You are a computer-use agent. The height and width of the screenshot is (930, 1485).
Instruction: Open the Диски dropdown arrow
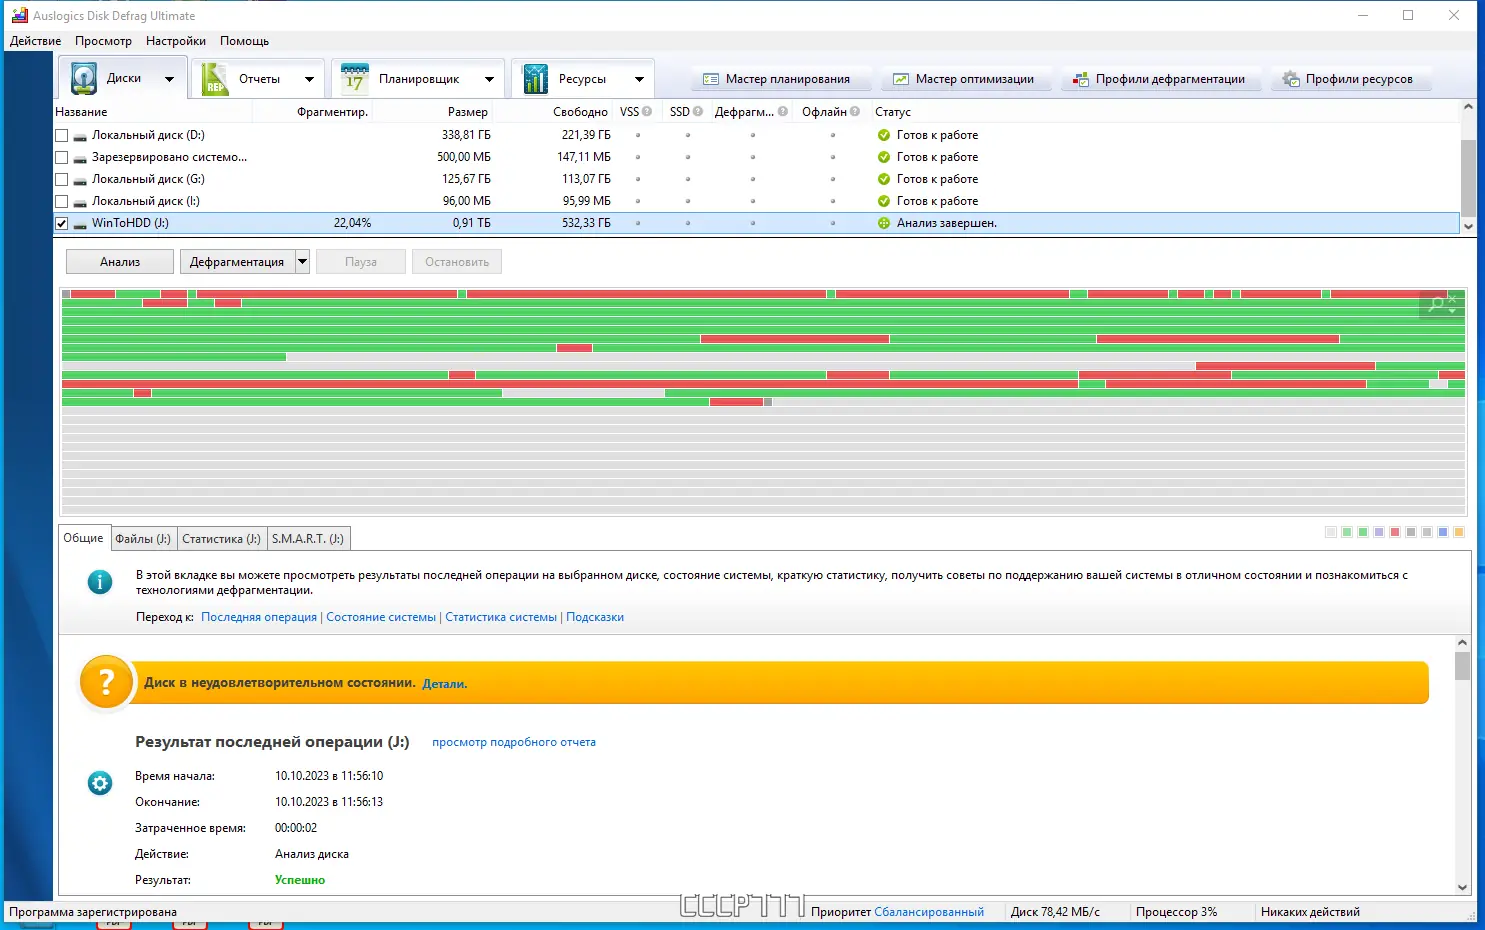169,78
